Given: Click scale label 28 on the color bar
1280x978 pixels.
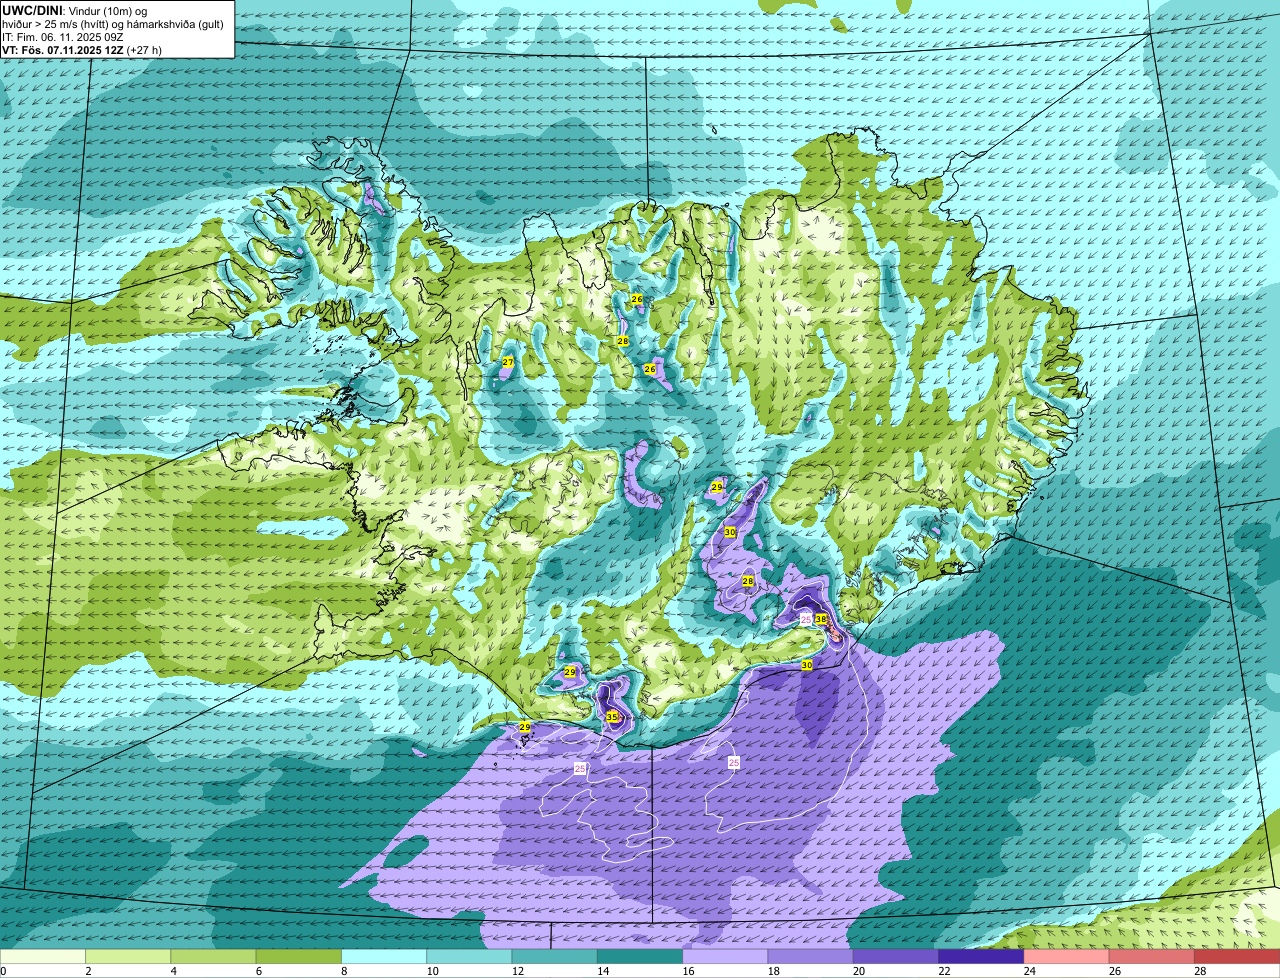Looking at the screenshot, I should [1200, 971].
